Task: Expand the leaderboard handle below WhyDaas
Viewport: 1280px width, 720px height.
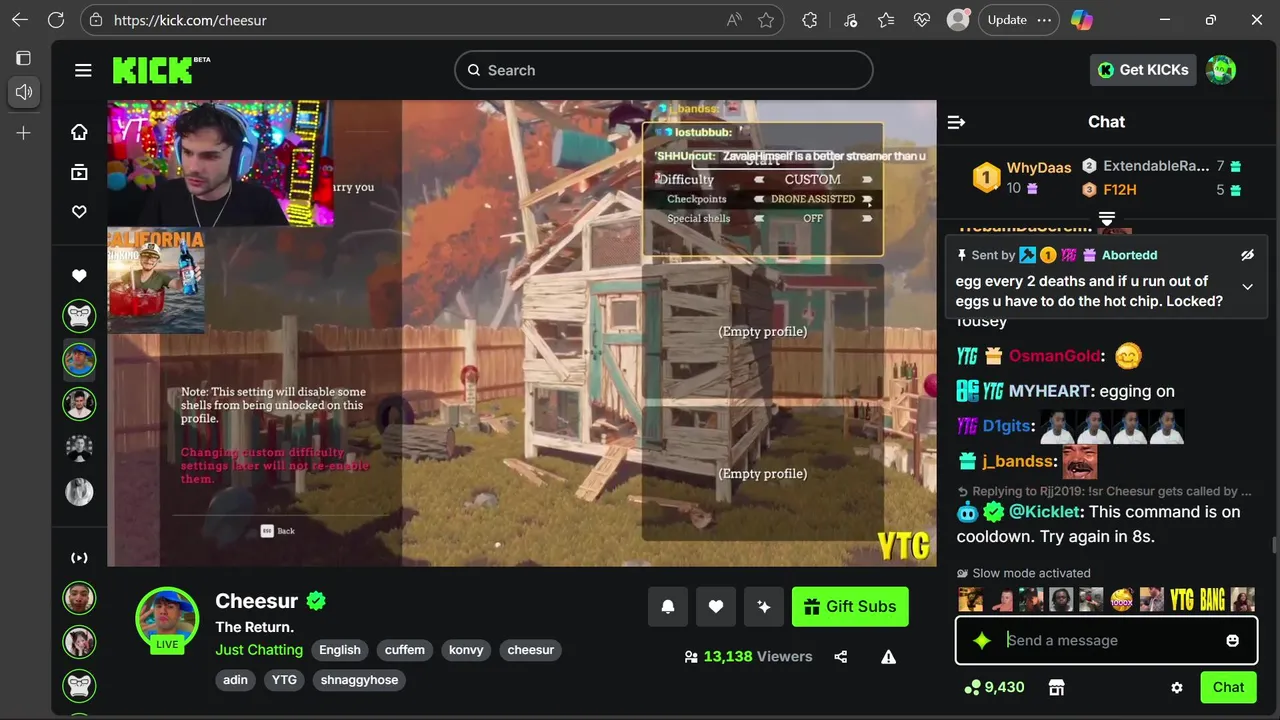Action: (1107, 218)
